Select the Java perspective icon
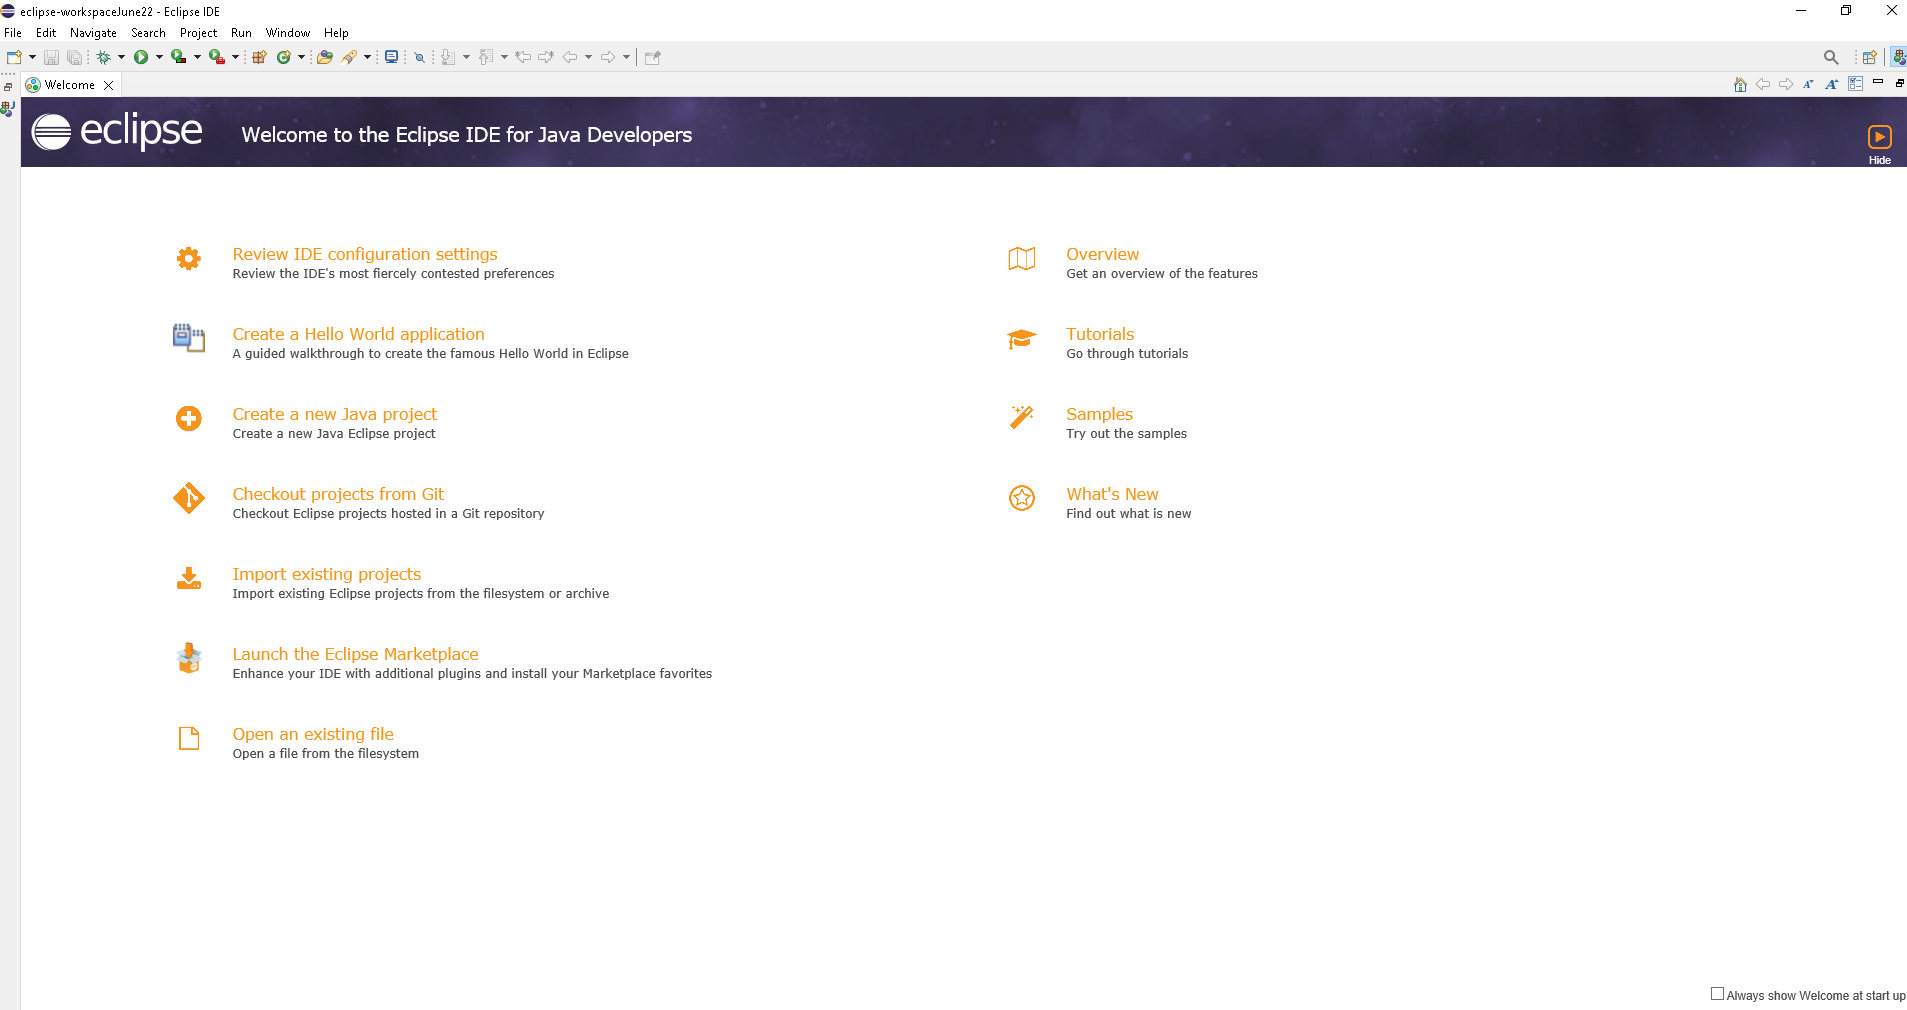Image resolution: width=1907 pixels, height=1010 pixels. click(1898, 57)
